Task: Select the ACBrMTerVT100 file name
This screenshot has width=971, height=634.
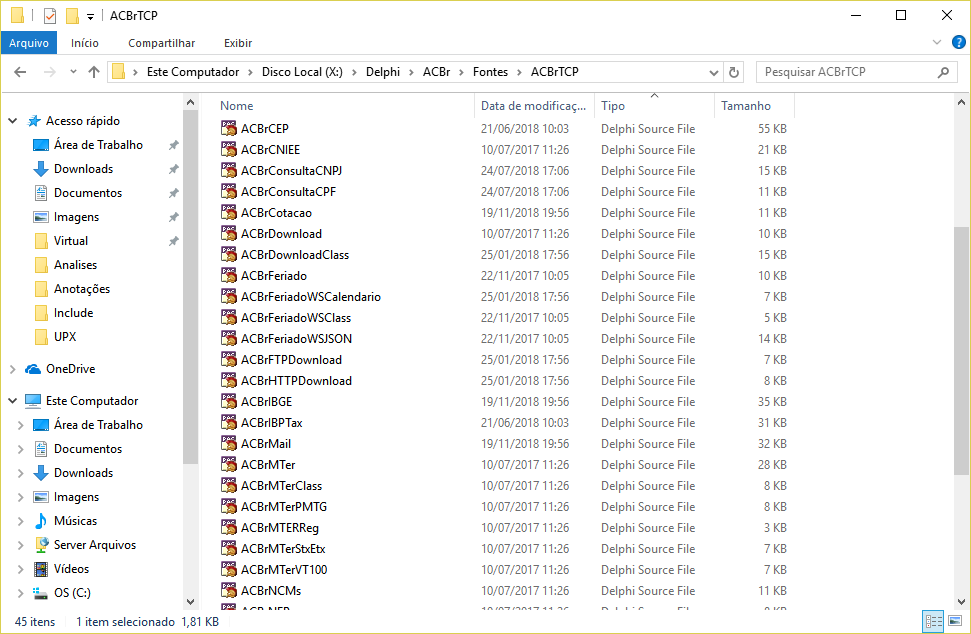Action: tap(284, 570)
